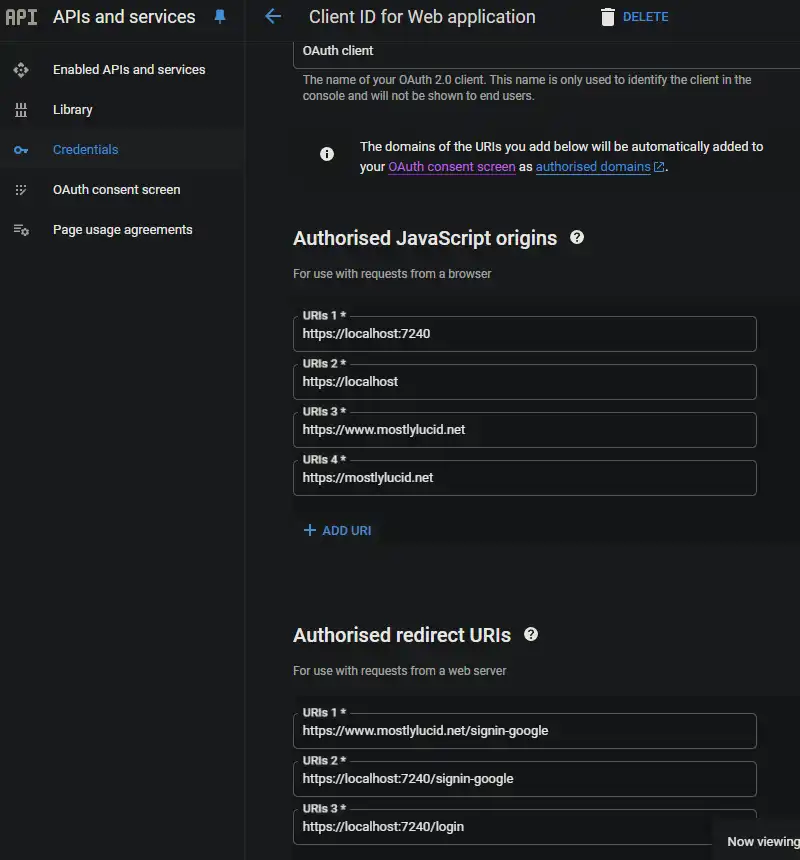The width and height of the screenshot is (800, 860).
Task: Click the info icon beside the domains notice
Action: (x=327, y=155)
